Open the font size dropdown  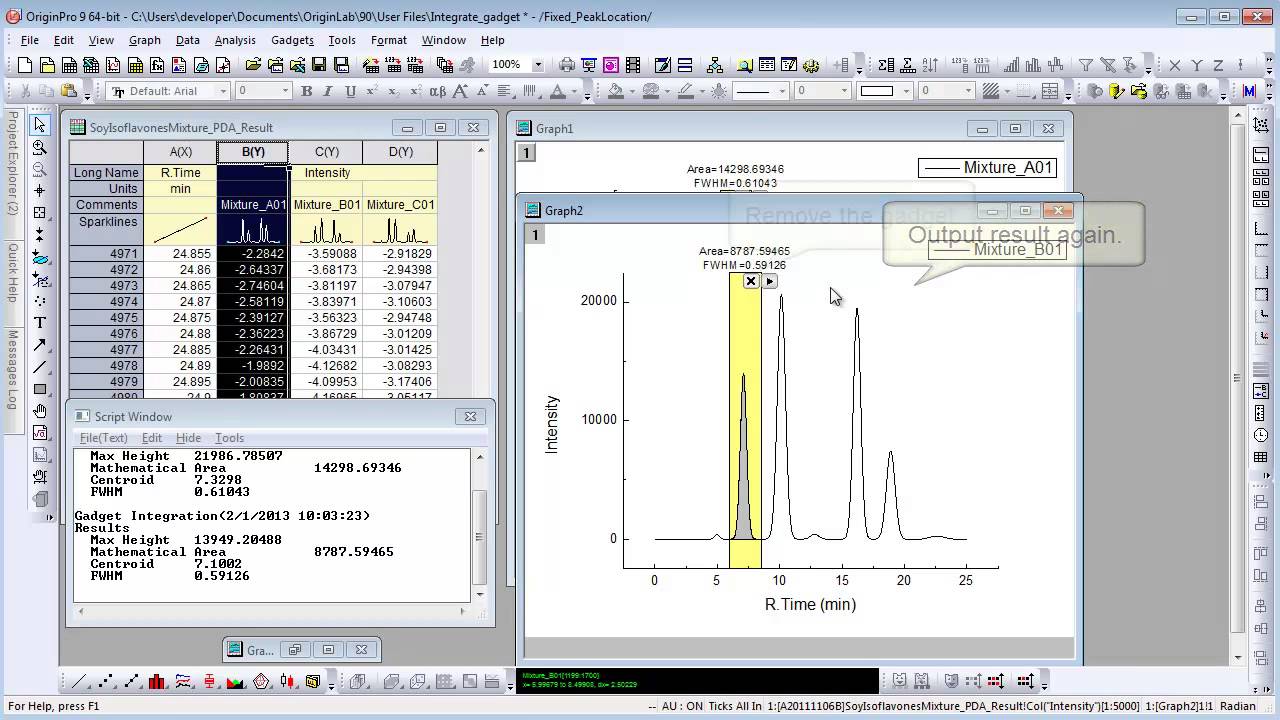[285, 91]
